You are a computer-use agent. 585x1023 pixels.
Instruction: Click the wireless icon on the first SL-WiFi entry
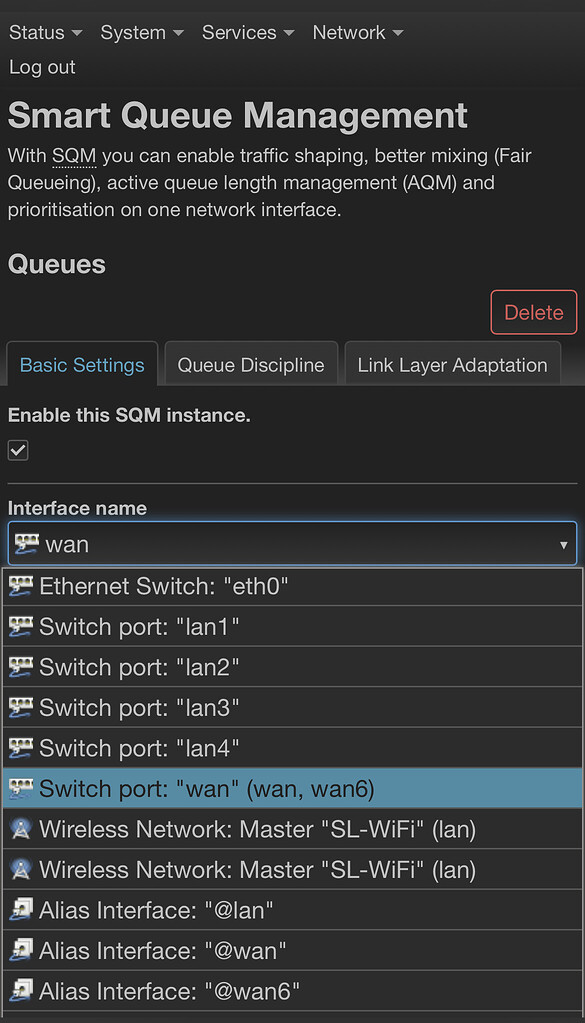pyautogui.click(x=21, y=829)
